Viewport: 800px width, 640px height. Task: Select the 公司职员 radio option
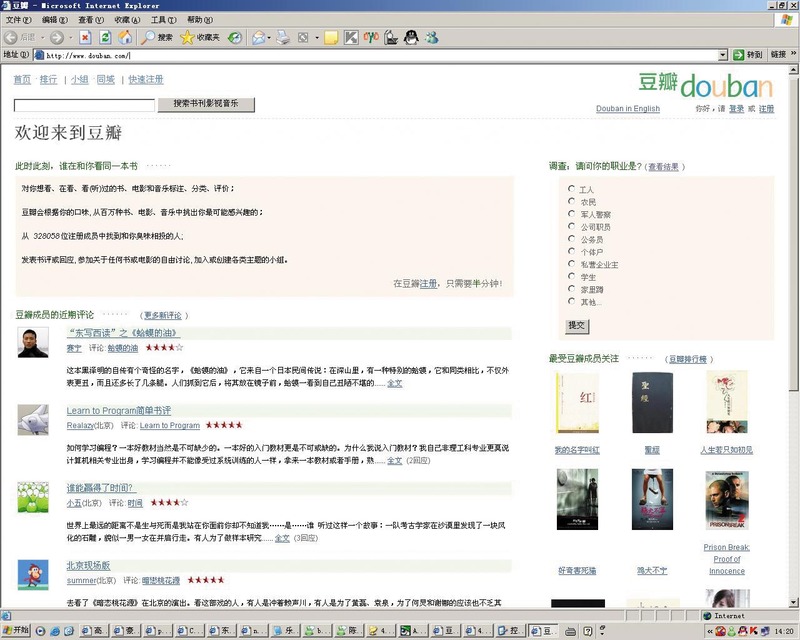click(x=571, y=226)
